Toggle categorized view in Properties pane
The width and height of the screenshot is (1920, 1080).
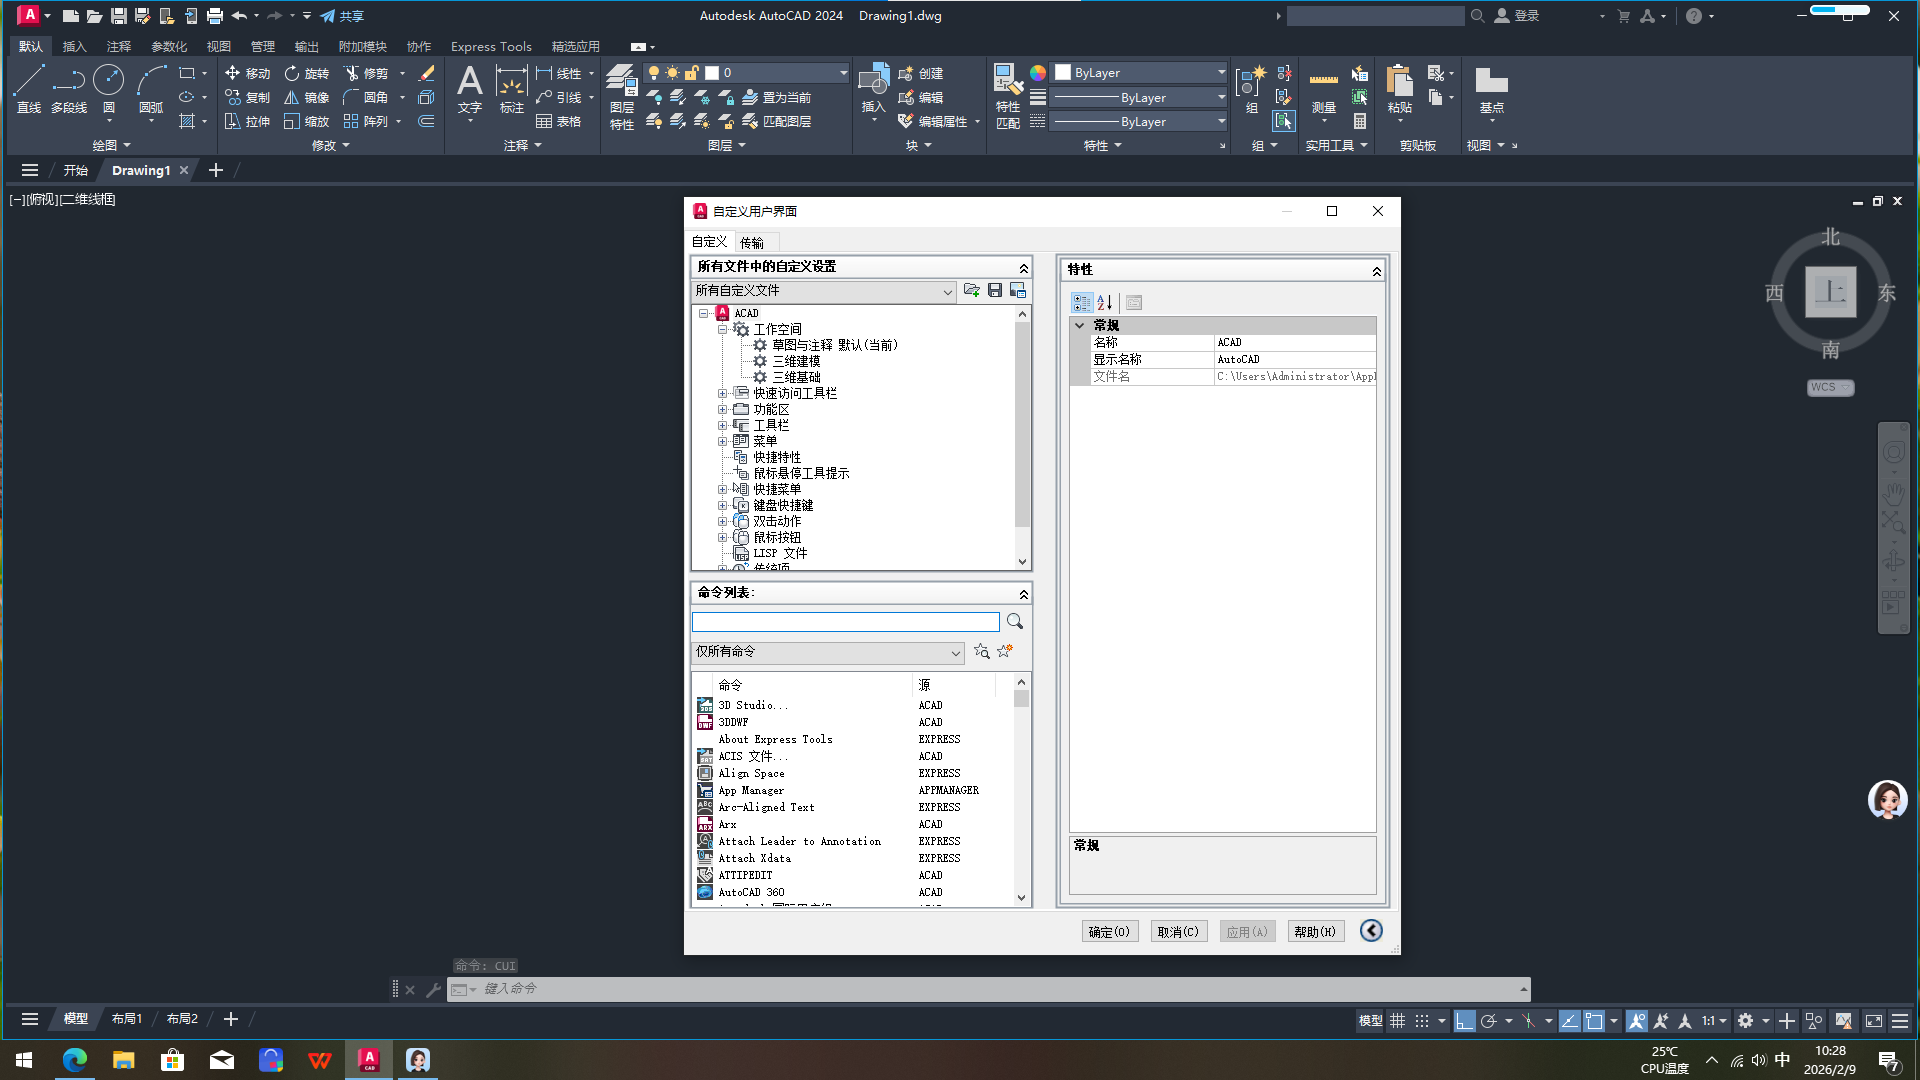coord(1082,302)
